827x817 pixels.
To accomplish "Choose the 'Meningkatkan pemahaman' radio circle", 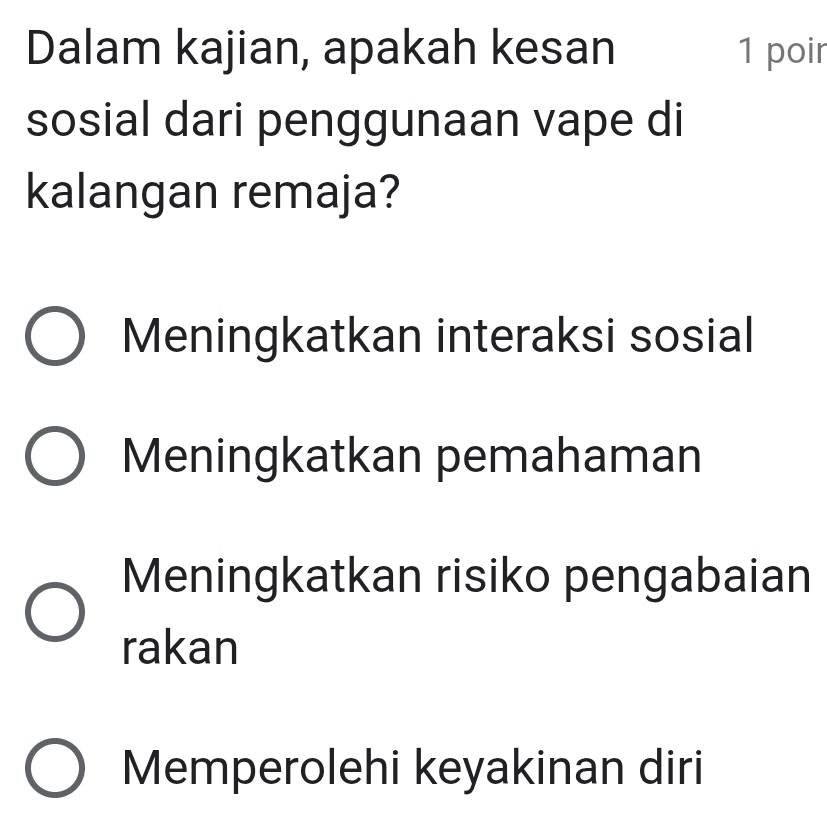I will pos(54,458).
